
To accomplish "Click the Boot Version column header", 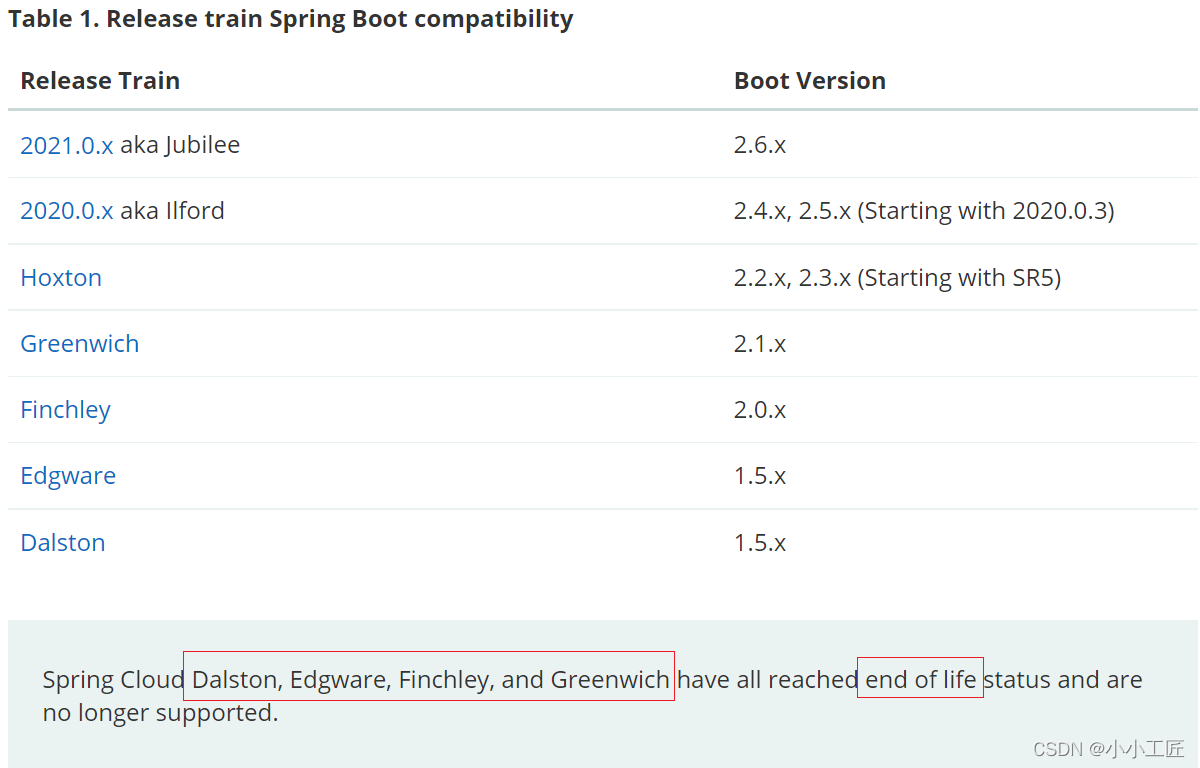I will 809,81.
